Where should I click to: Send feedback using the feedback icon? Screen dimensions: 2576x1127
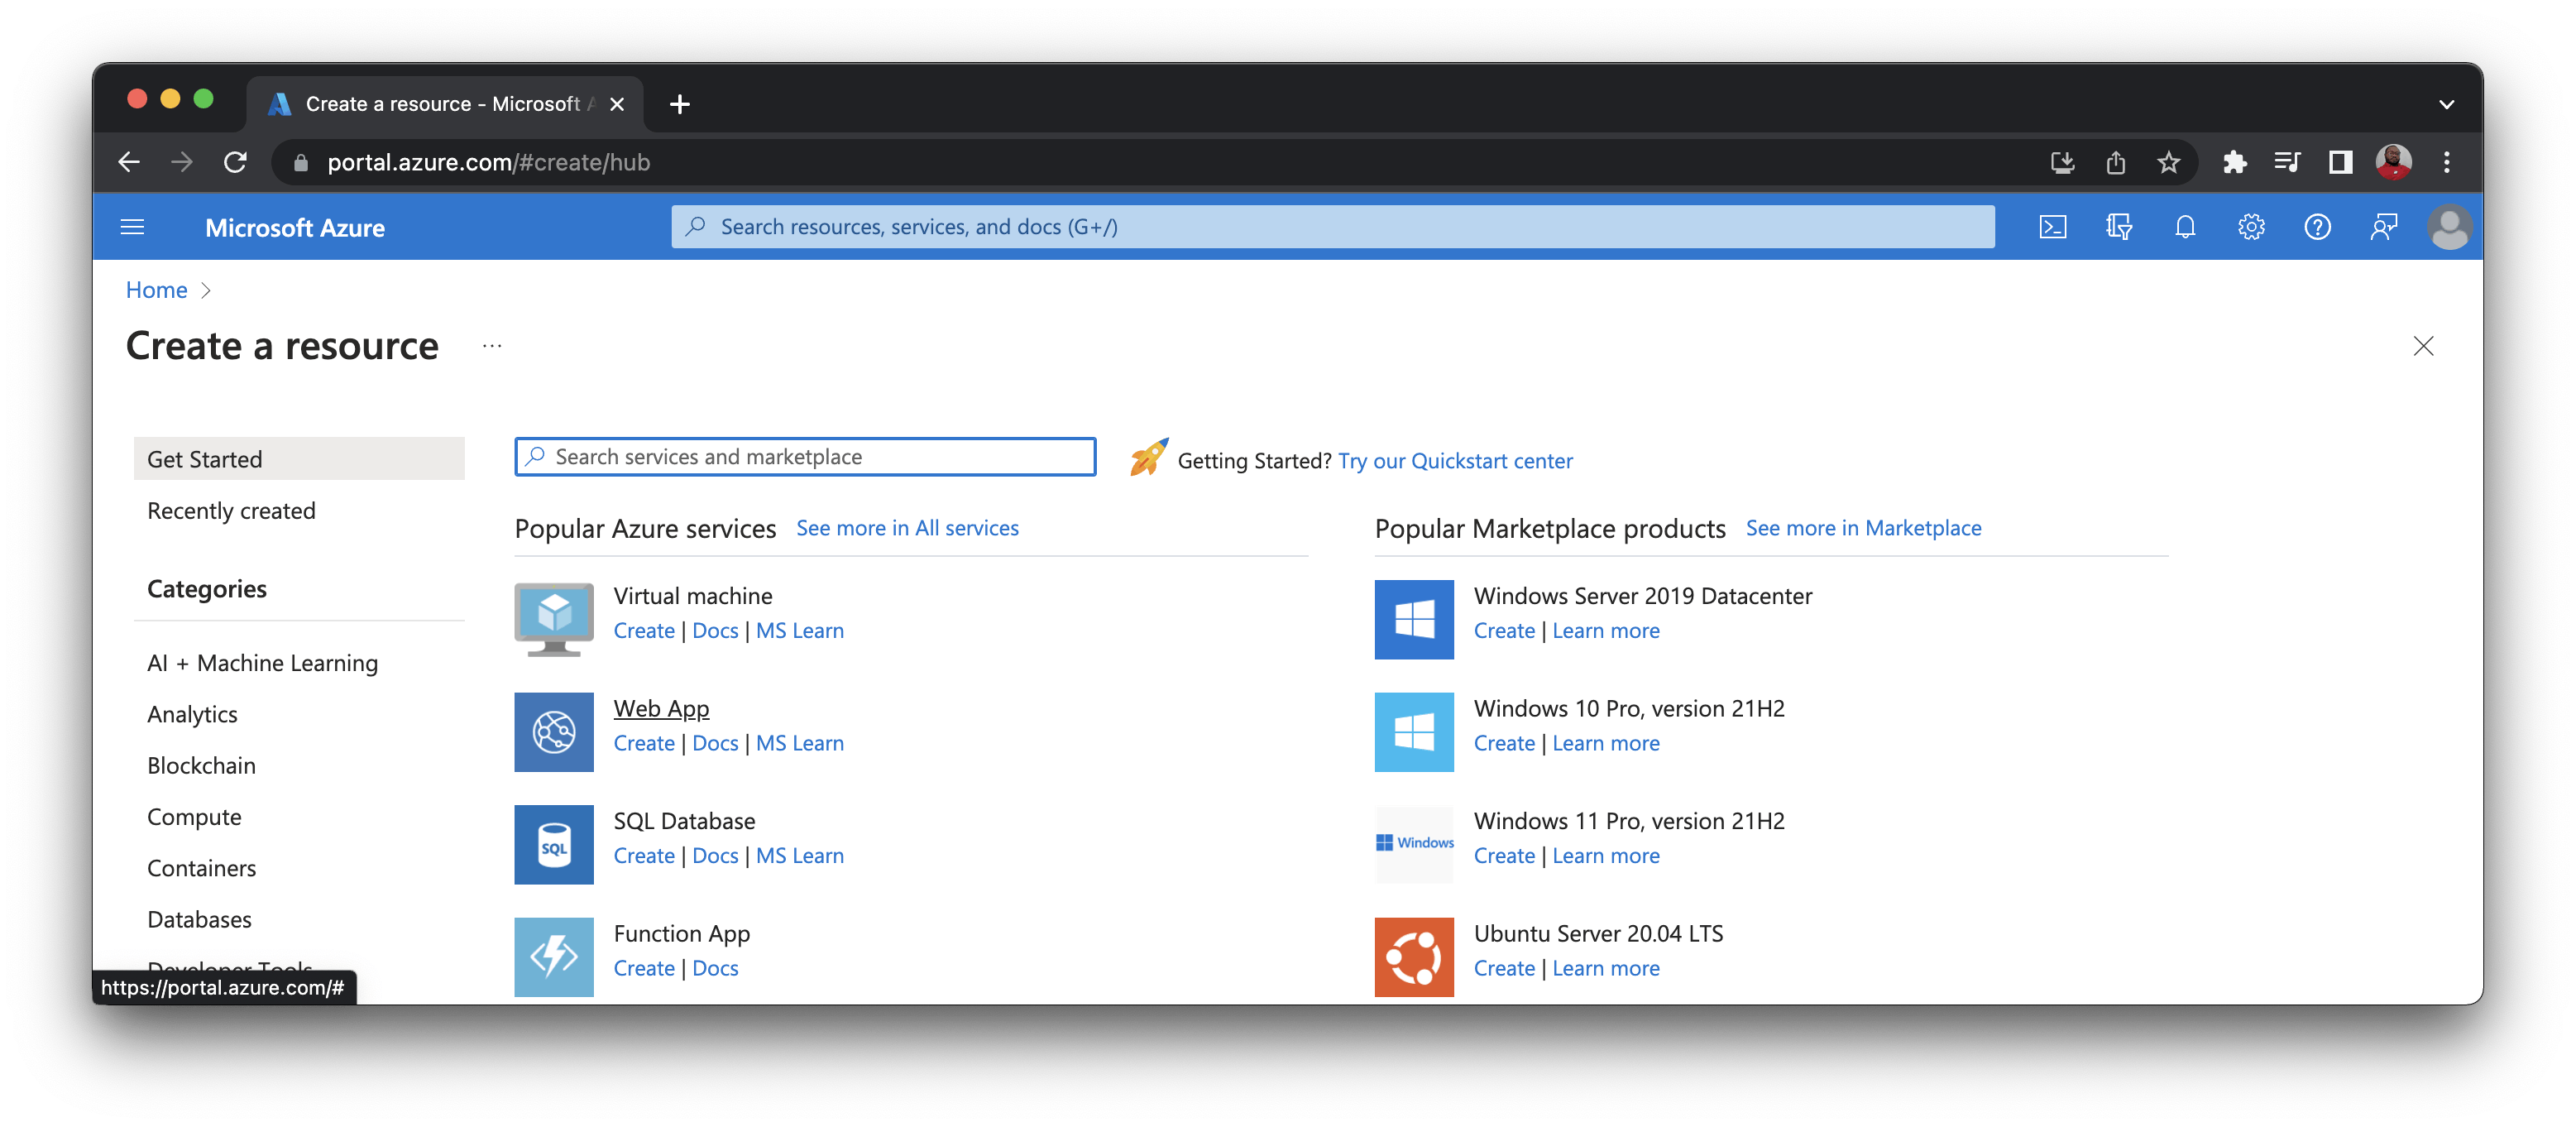coord(2383,226)
